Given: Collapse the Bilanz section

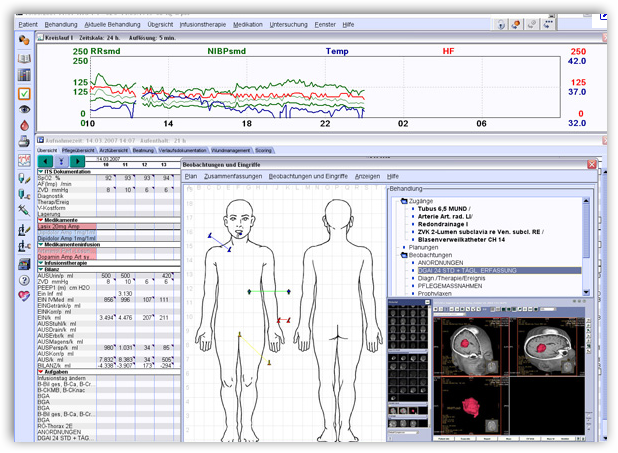Looking at the screenshot, I should coord(41,269).
